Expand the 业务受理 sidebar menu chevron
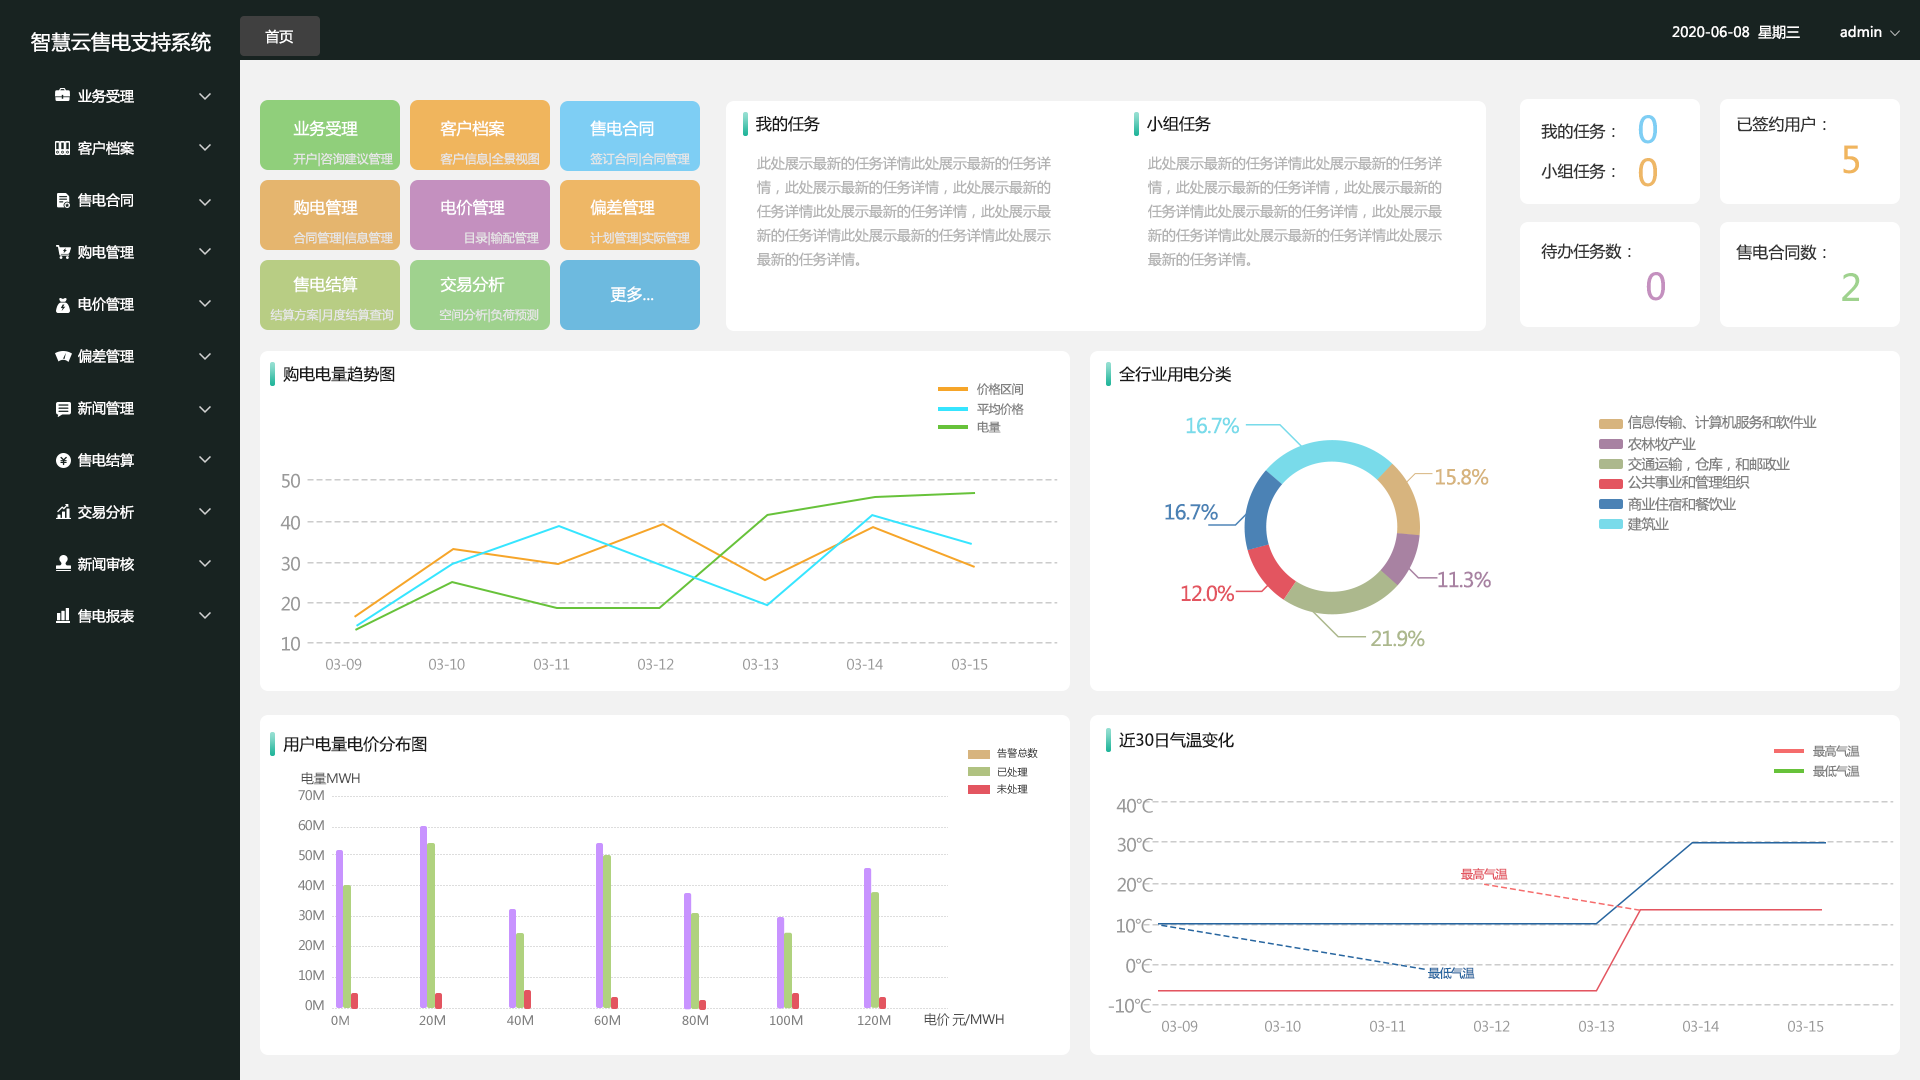Screen dimensions: 1920x1080 pos(205,96)
